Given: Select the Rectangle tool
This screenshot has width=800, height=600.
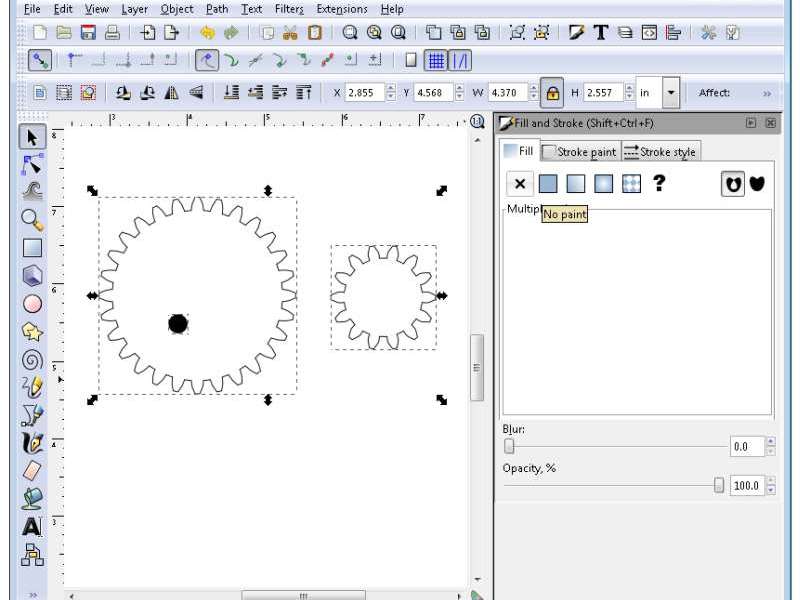Looking at the screenshot, I should click(32, 248).
